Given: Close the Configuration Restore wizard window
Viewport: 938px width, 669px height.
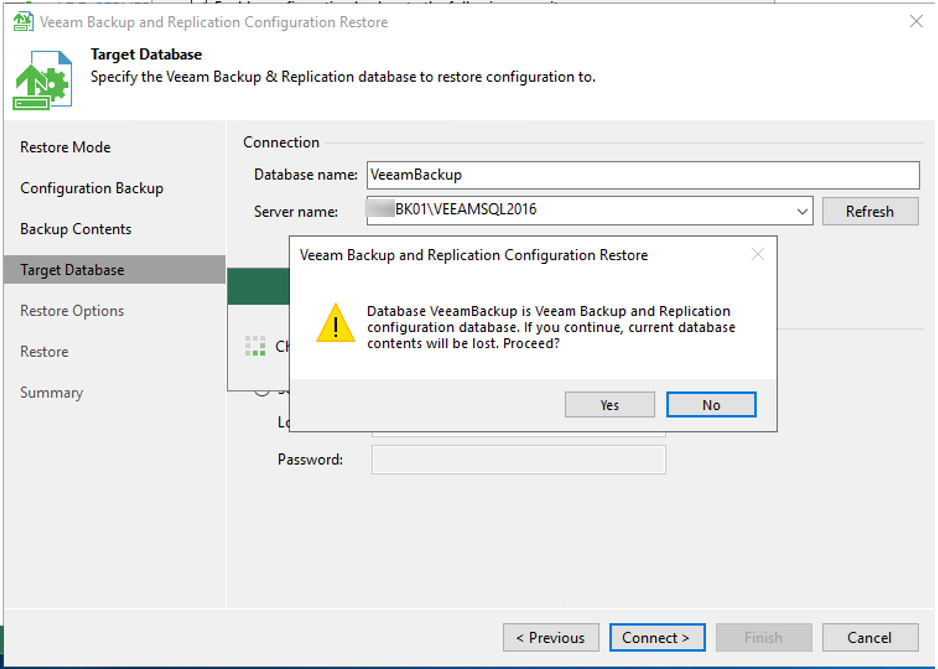Looking at the screenshot, I should coord(916,22).
